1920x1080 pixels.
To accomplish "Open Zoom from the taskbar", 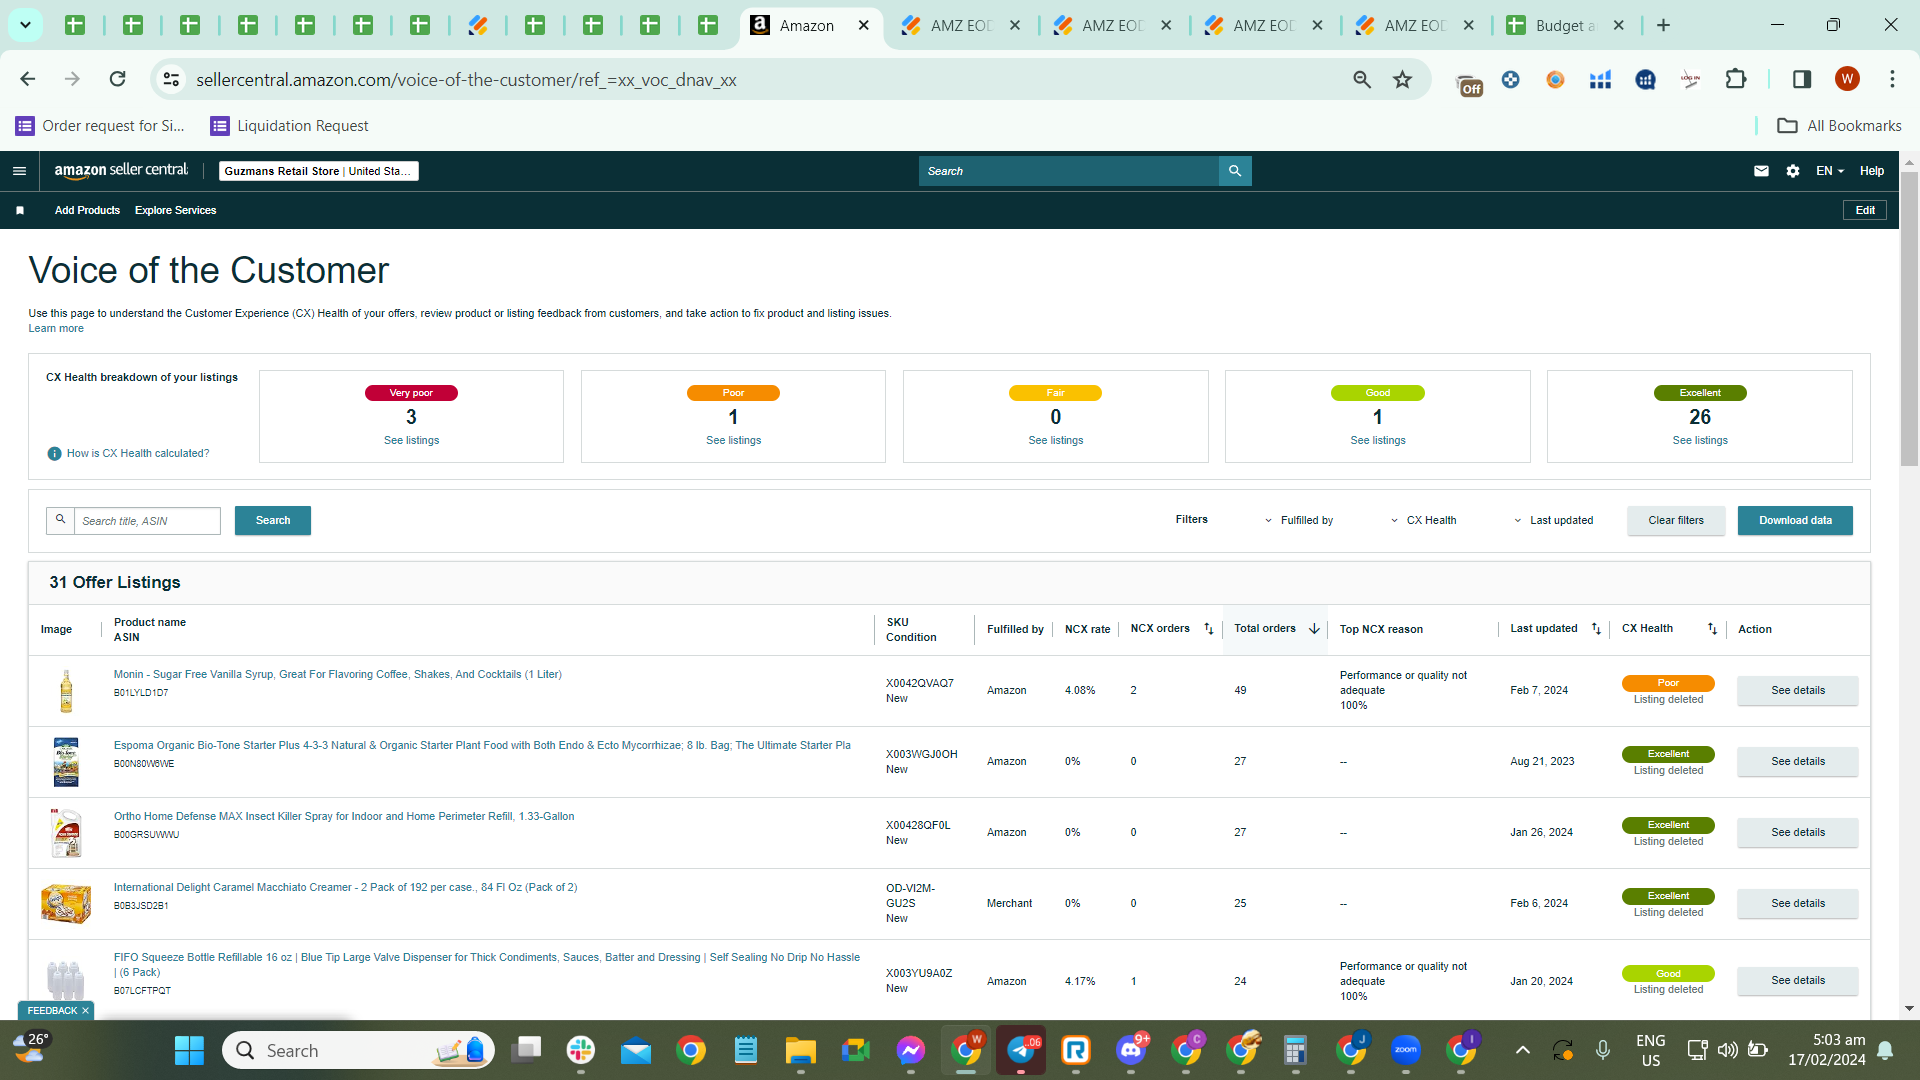I will (1406, 1050).
